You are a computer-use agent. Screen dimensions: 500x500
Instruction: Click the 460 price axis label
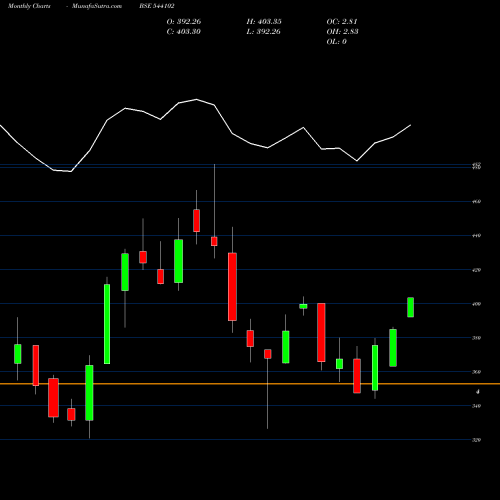pyautogui.click(x=477, y=201)
